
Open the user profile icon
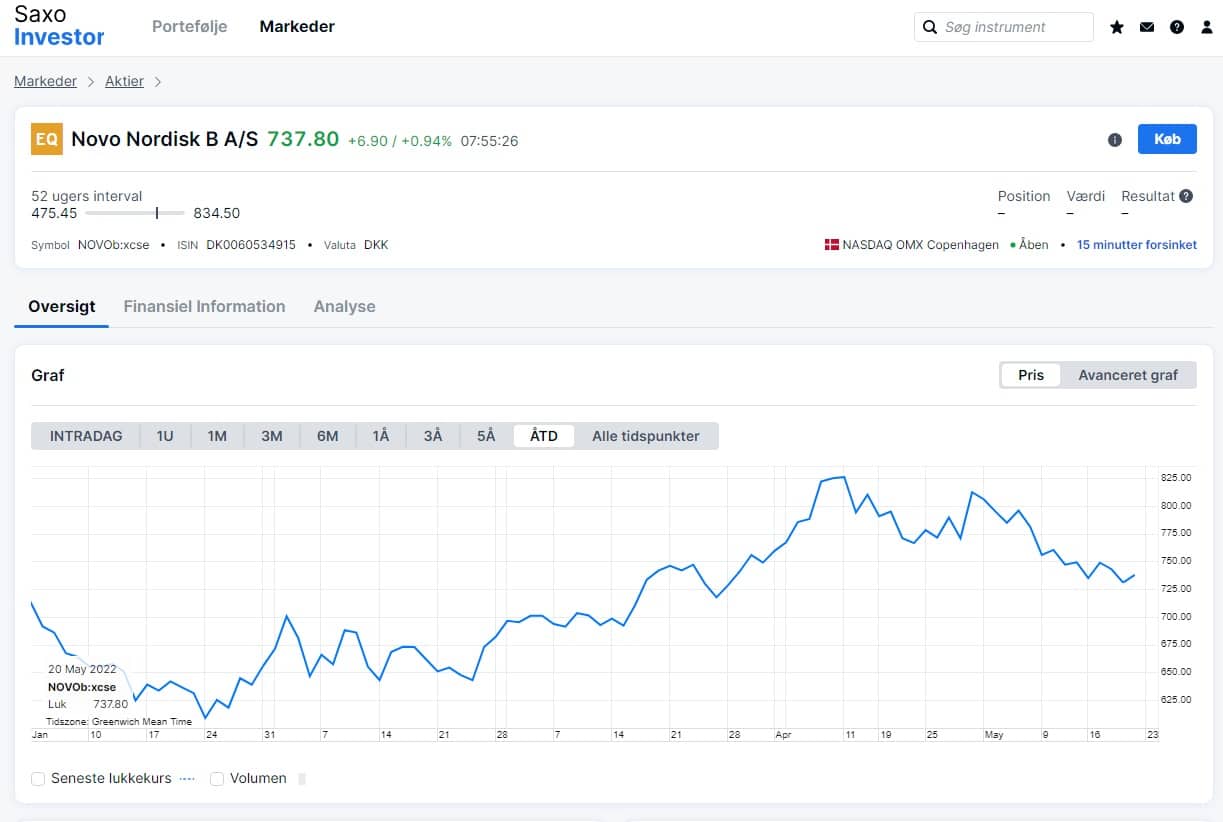click(1206, 27)
